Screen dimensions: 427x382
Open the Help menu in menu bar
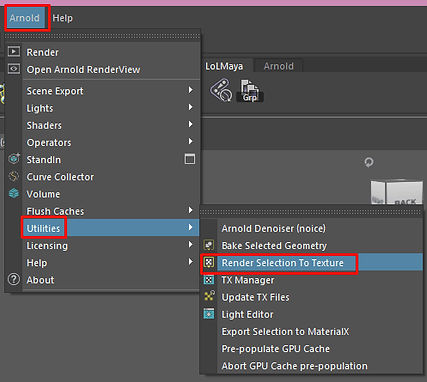tap(63, 18)
